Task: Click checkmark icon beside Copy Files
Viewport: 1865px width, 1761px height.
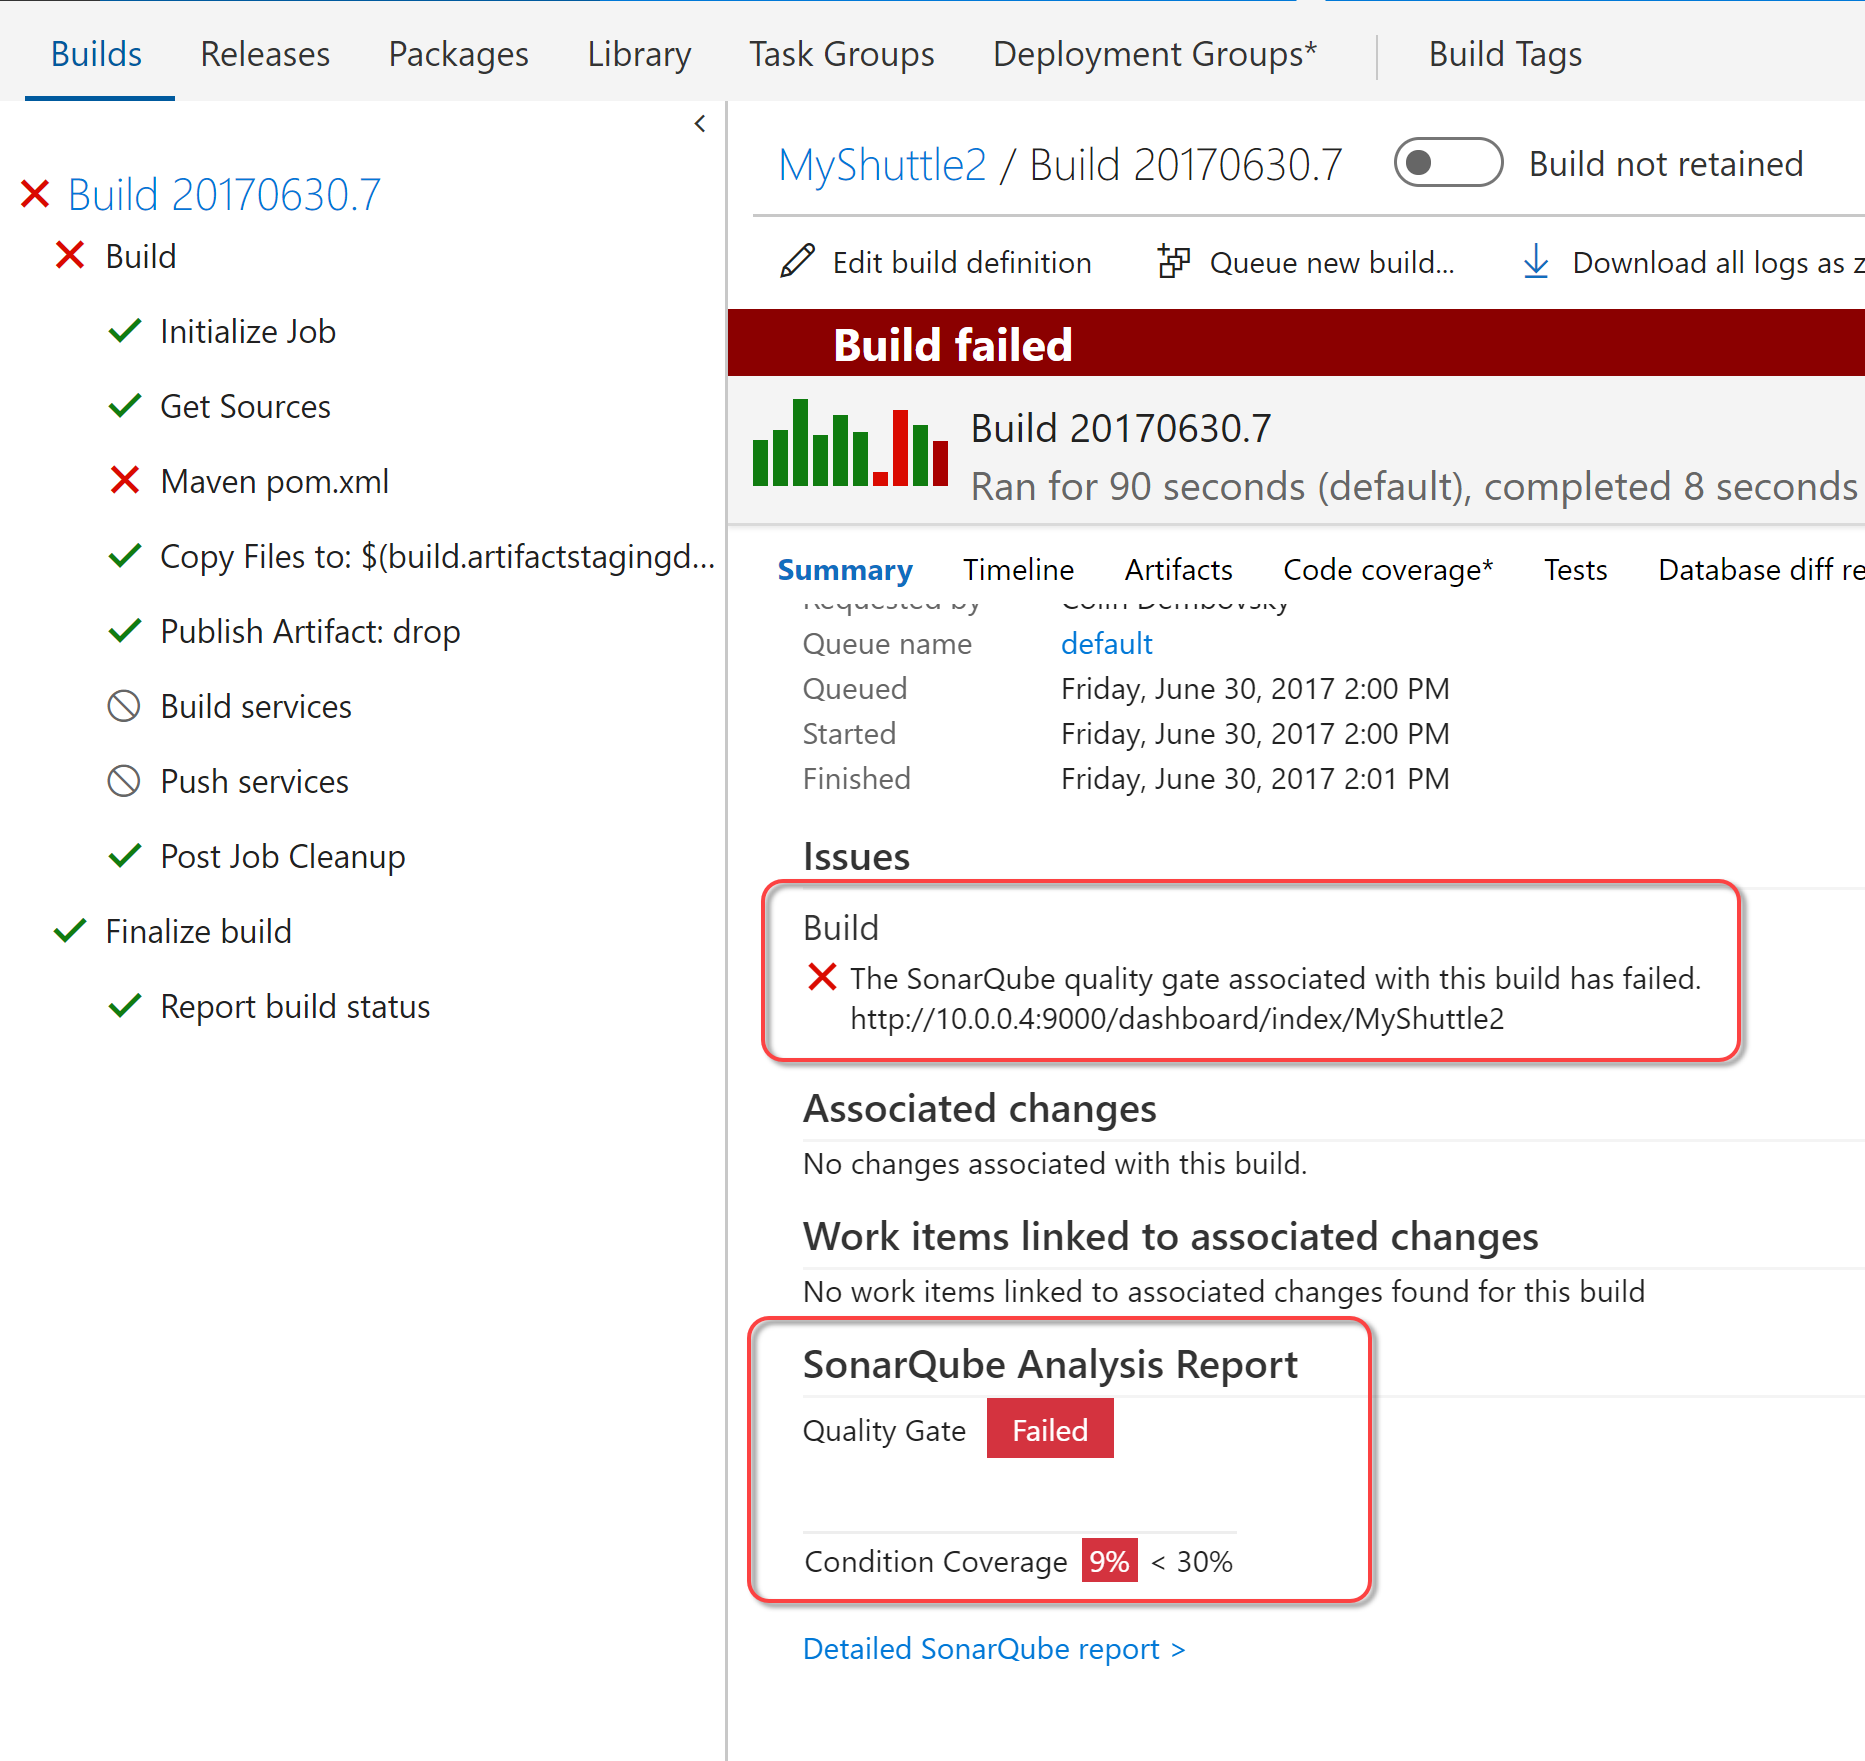Action: tap(124, 555)
